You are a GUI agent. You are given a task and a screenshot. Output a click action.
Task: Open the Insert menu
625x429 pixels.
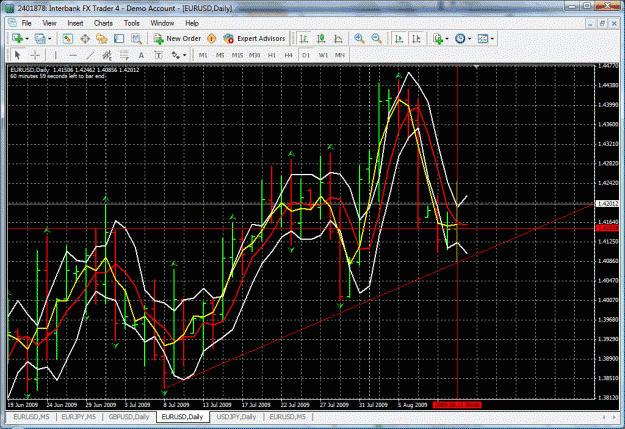click(75, 23)
